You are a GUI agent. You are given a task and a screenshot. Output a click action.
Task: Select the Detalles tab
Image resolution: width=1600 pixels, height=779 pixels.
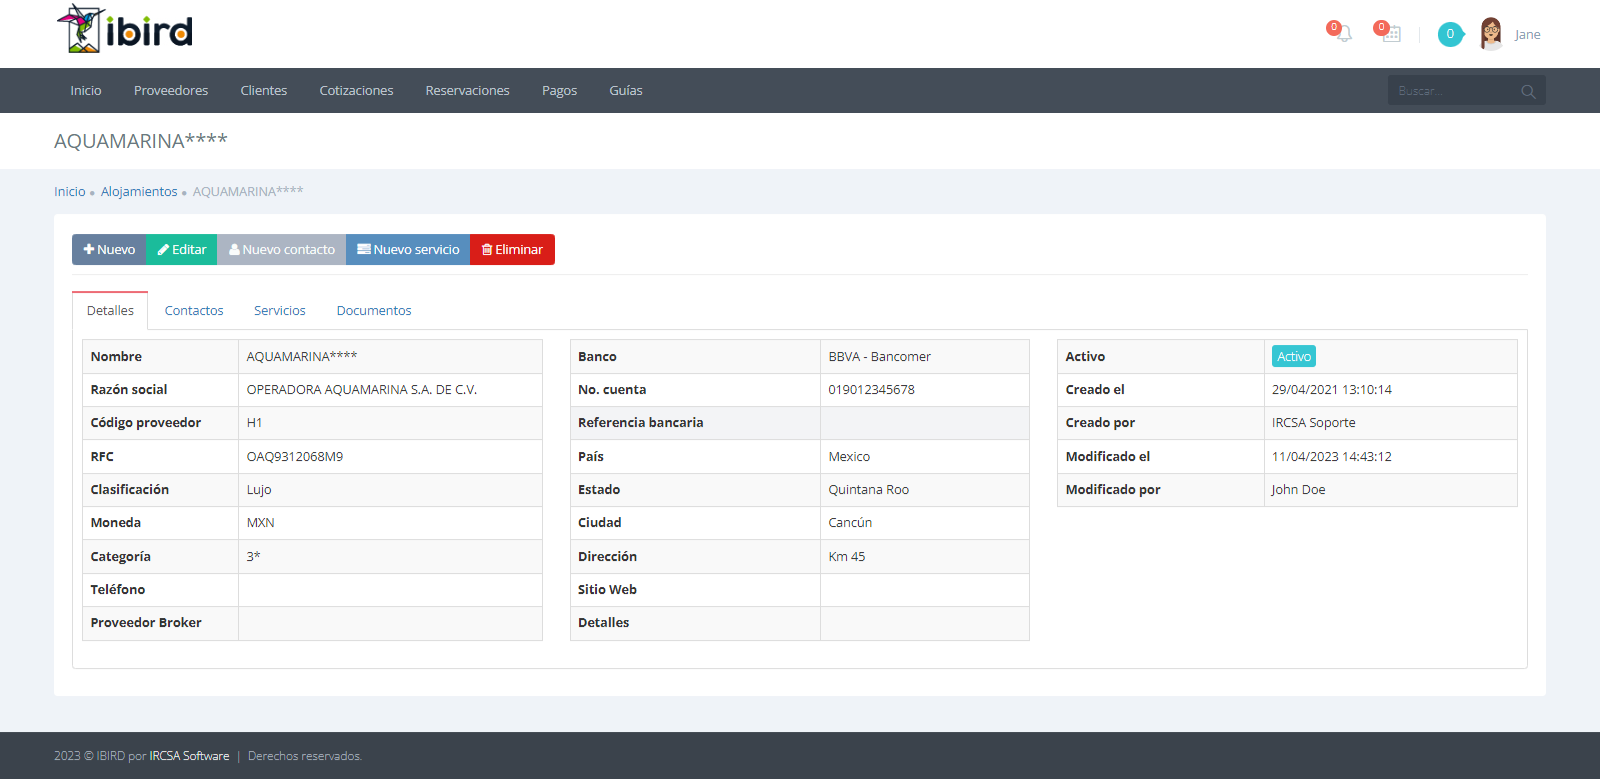tap(110, 310)
